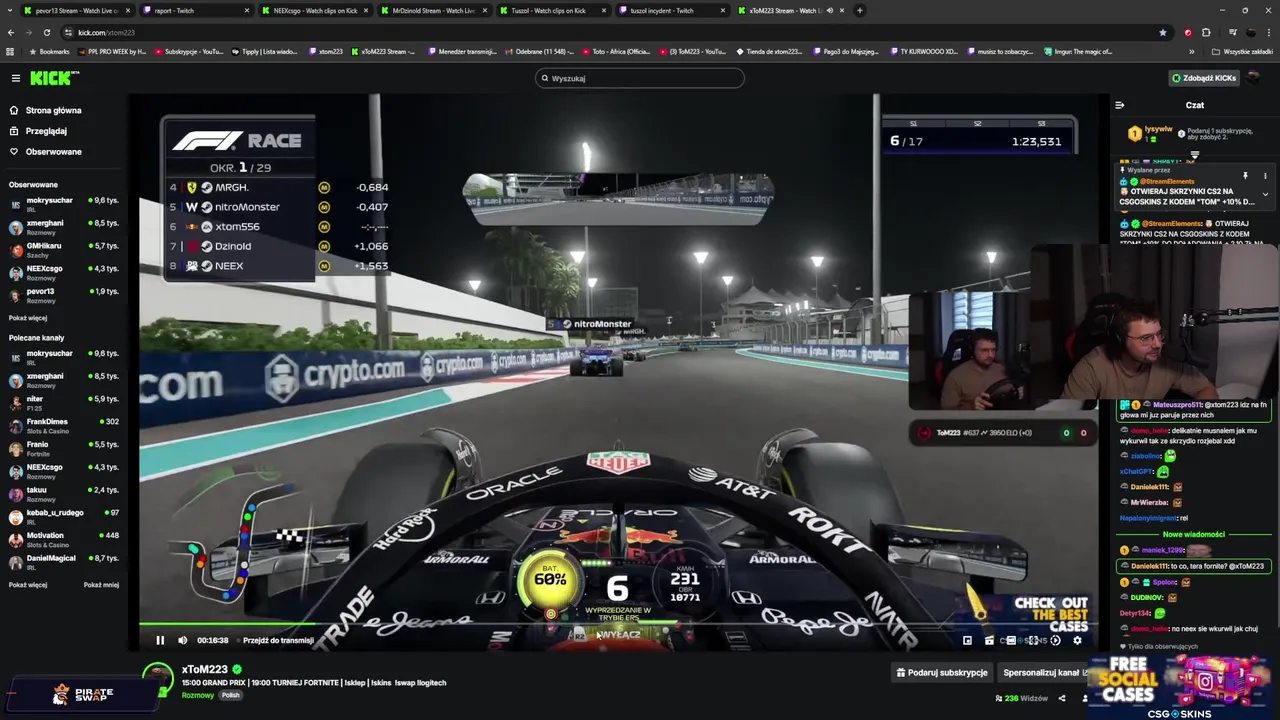Screen dimensions: 1280x720
Task: Click Free Social Cases CSGOSkins ad
Action: click(1182, 688)
